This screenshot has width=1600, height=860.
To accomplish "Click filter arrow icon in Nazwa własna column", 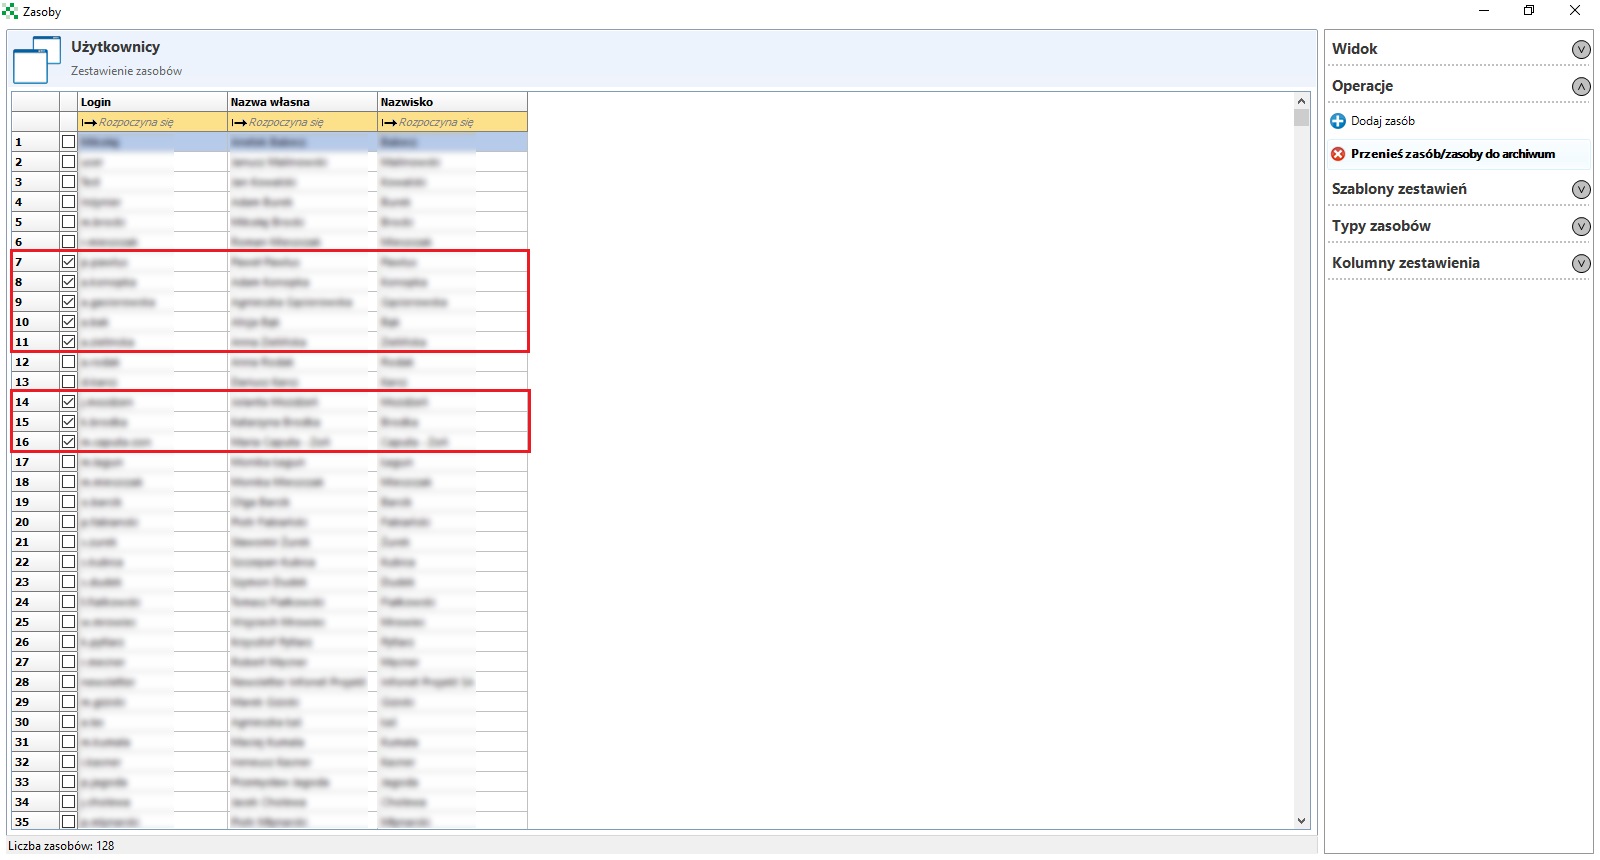I will click(x=239, y=122).
